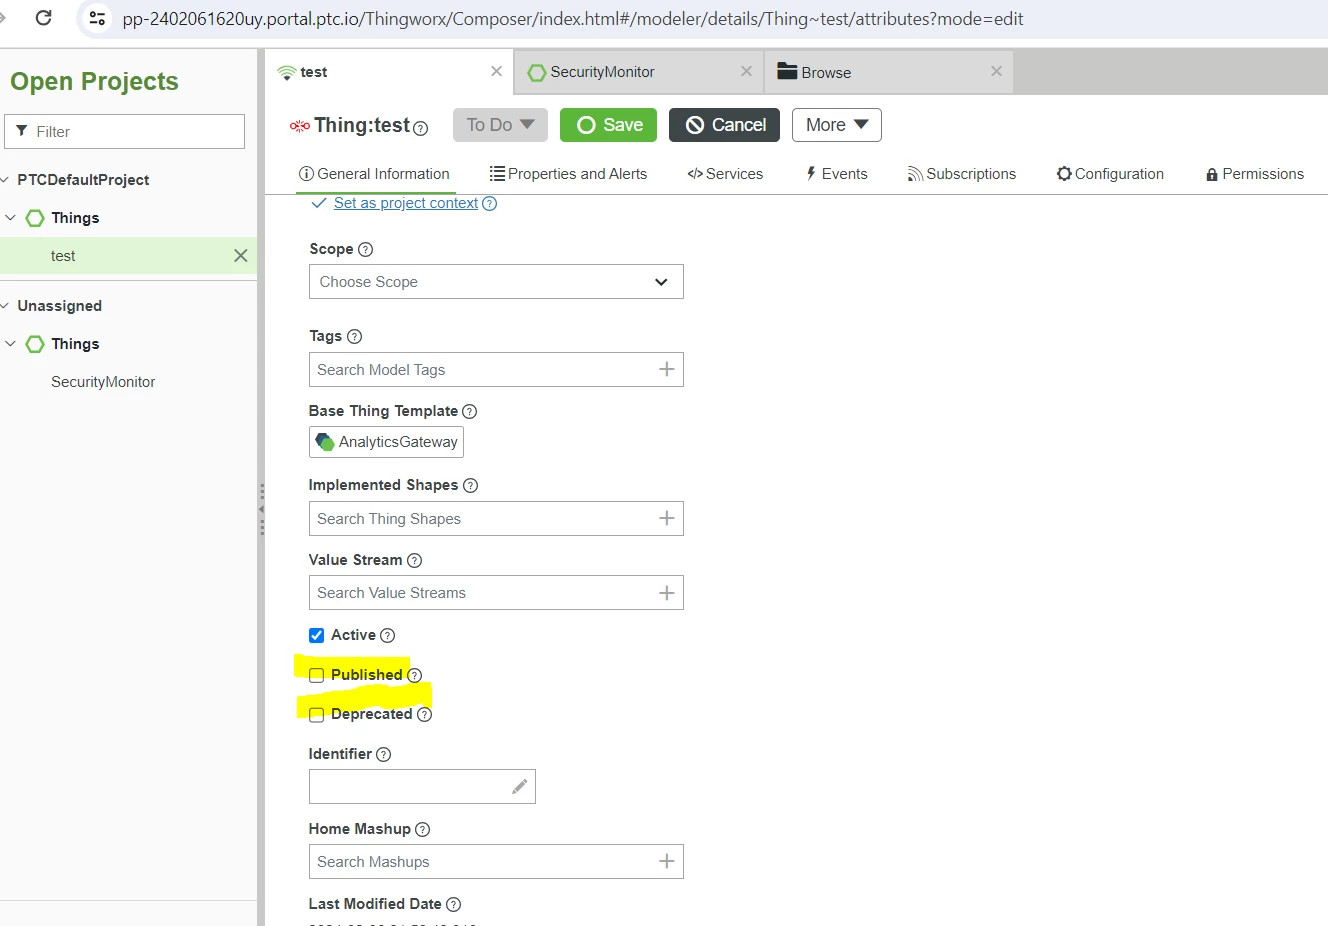Screen dimensions: 1328x926
Task: Cancel editing the thing
Action: (x=724, y=125)
